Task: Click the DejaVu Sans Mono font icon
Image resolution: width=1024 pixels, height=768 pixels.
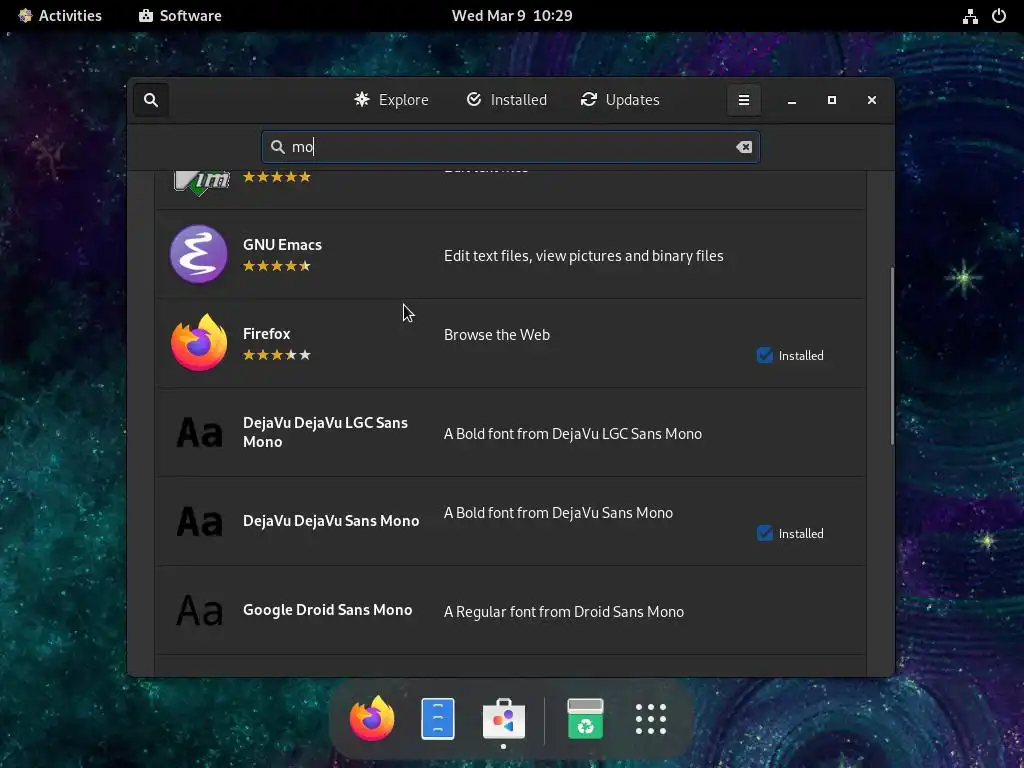Action: point(199,521)
